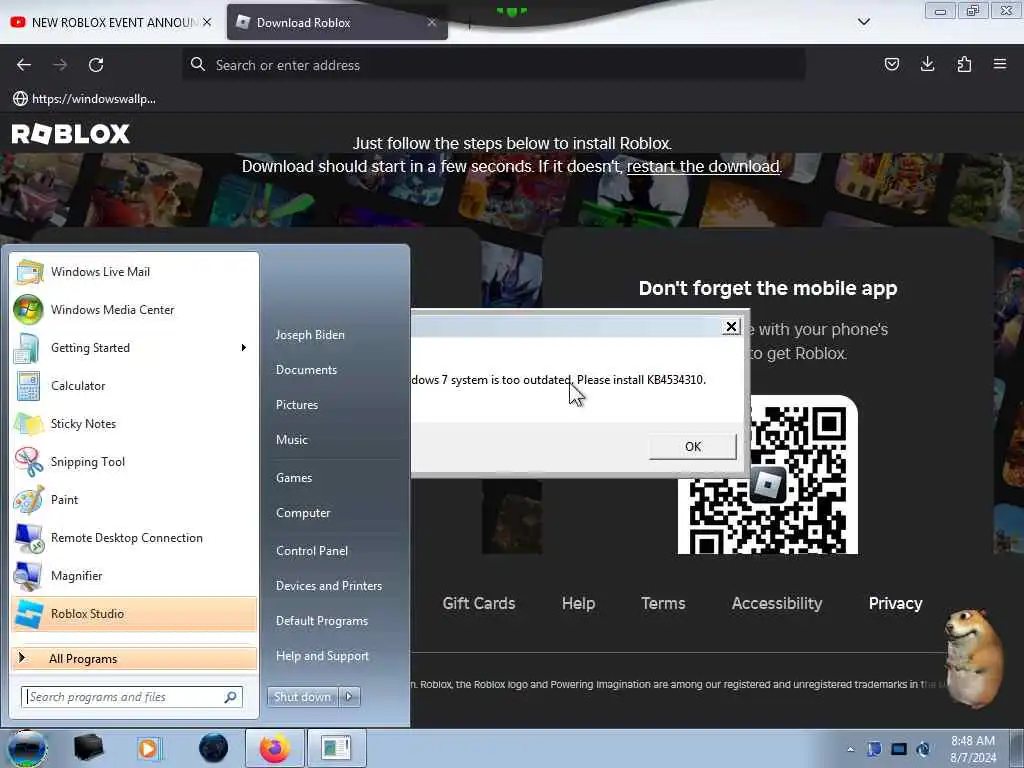Viewport: 1024px width, 768px height.
Task: Launch Magnifier
Action: [134, 575]
